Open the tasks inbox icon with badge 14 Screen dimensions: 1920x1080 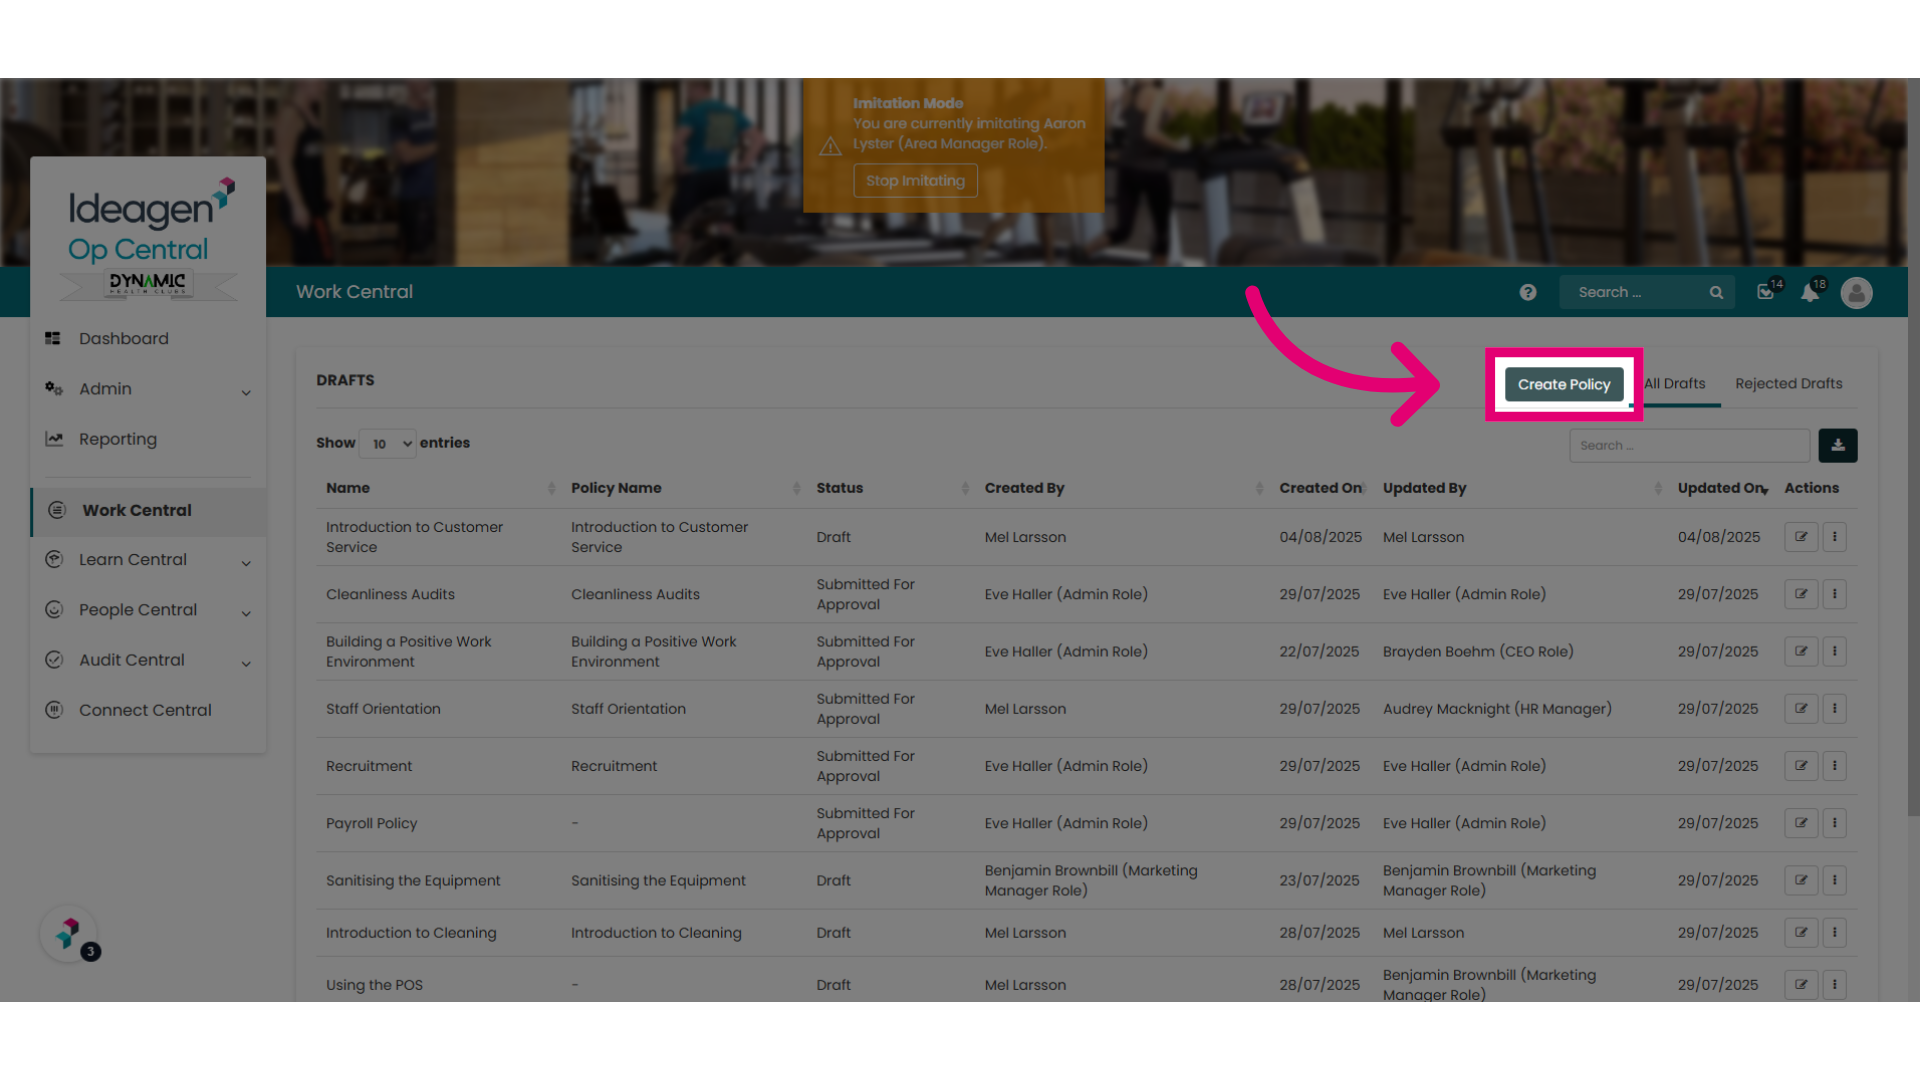click(1766, 292)
